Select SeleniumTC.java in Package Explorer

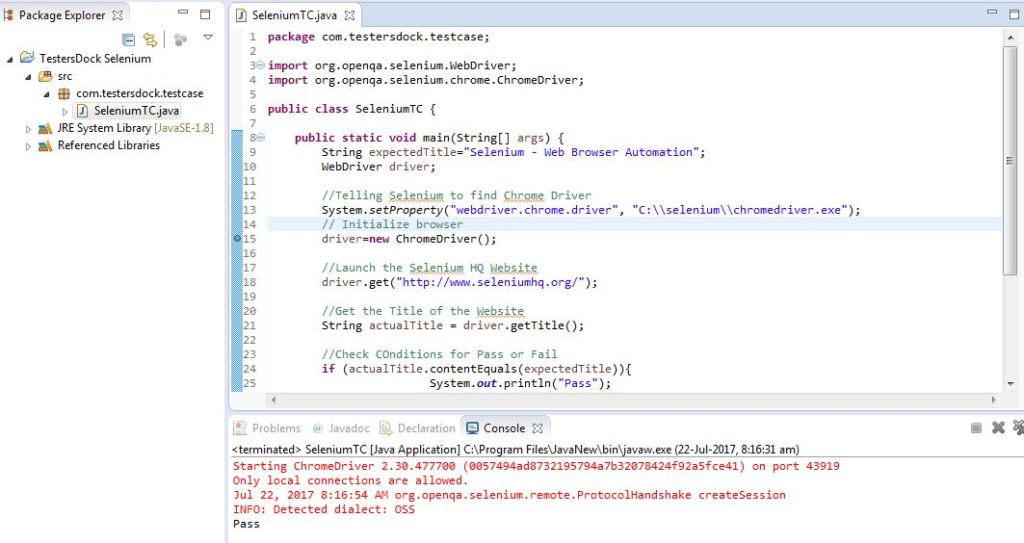pyautogui.click(x=136, y=111)
